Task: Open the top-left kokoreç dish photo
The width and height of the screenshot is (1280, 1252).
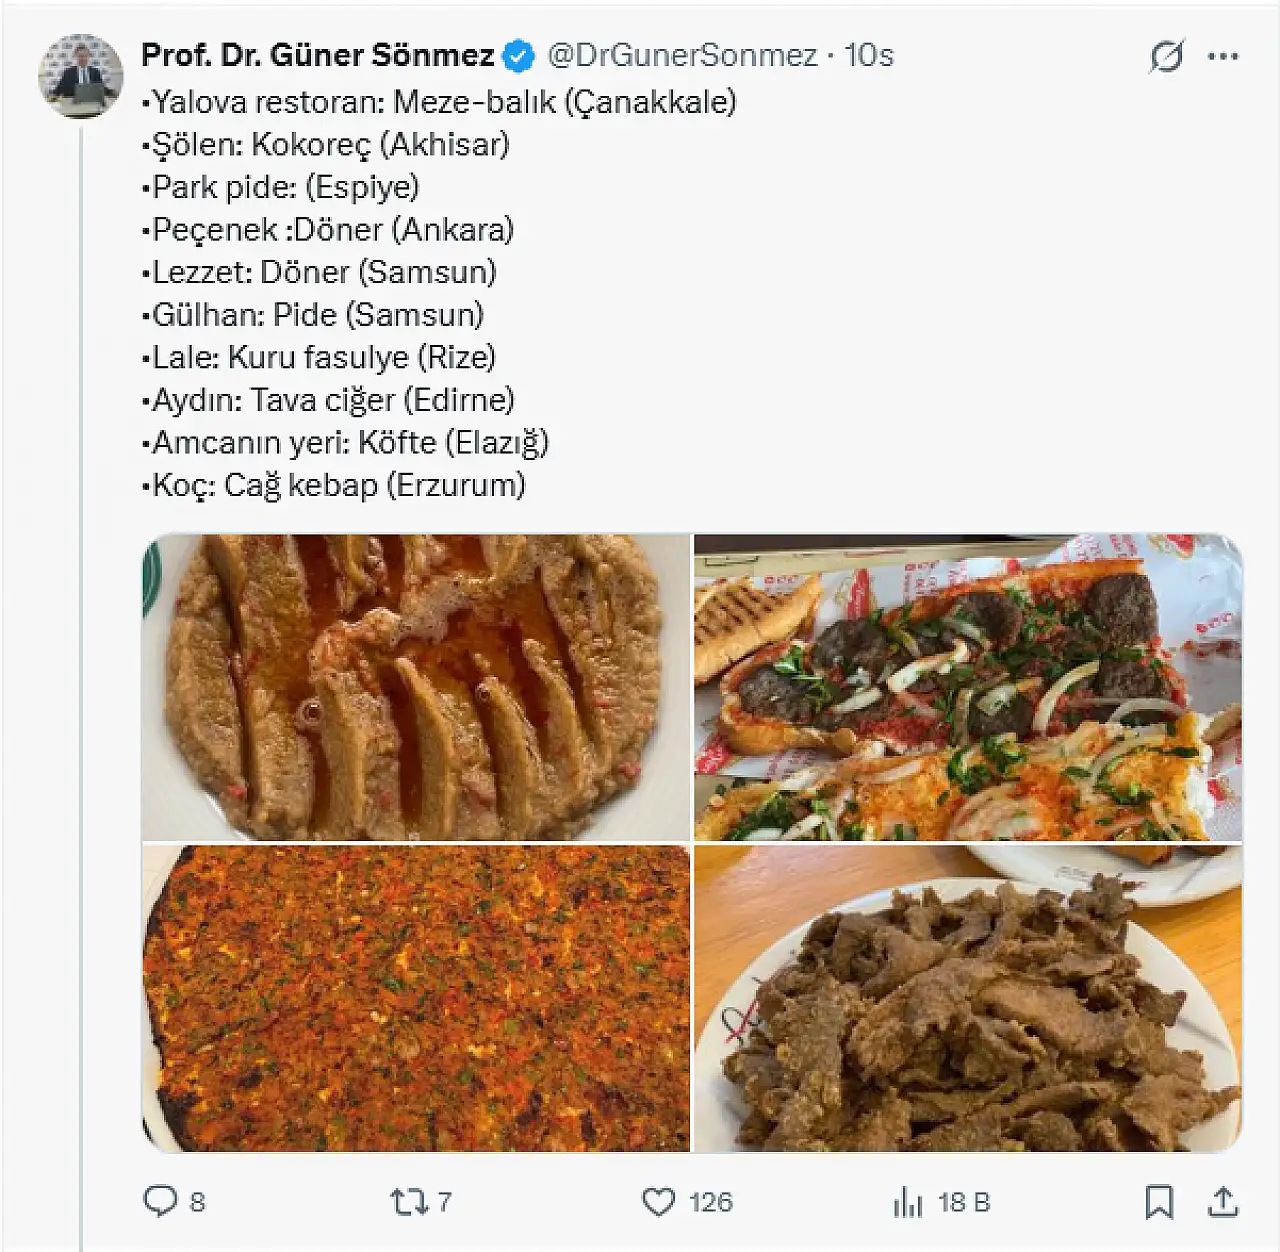Action: point(416,686)
